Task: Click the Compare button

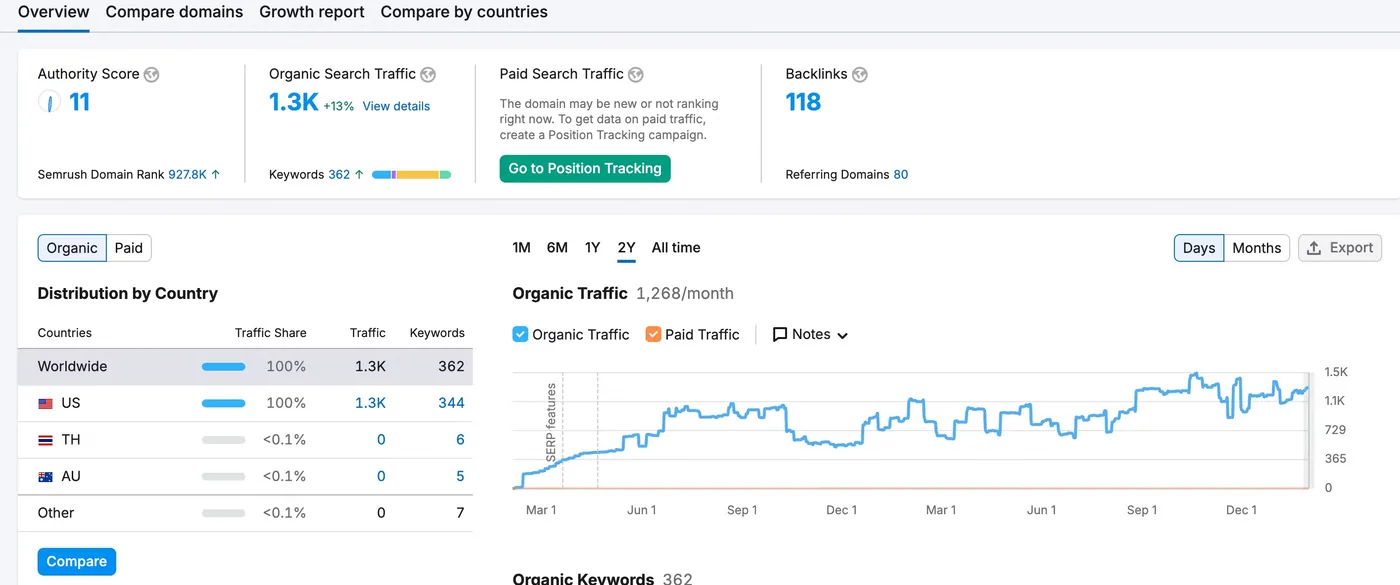Action: 77,562
